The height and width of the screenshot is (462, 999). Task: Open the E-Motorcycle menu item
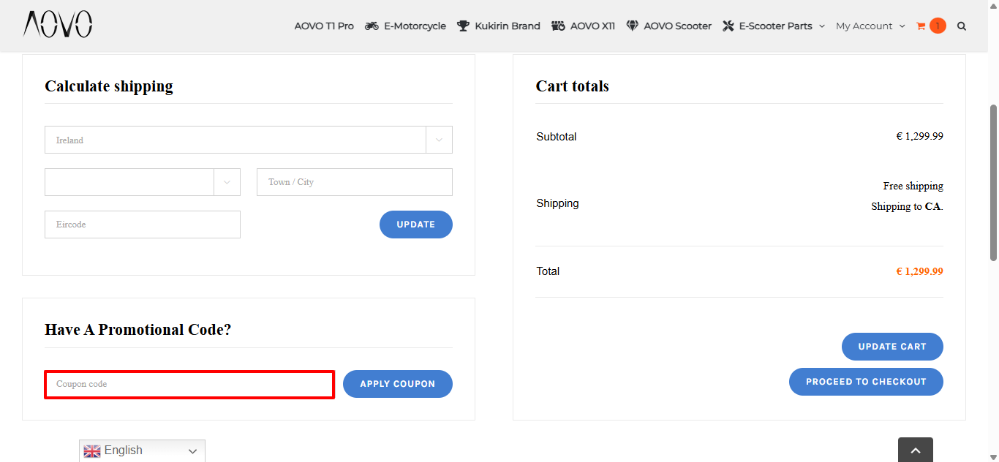point(415,26)
